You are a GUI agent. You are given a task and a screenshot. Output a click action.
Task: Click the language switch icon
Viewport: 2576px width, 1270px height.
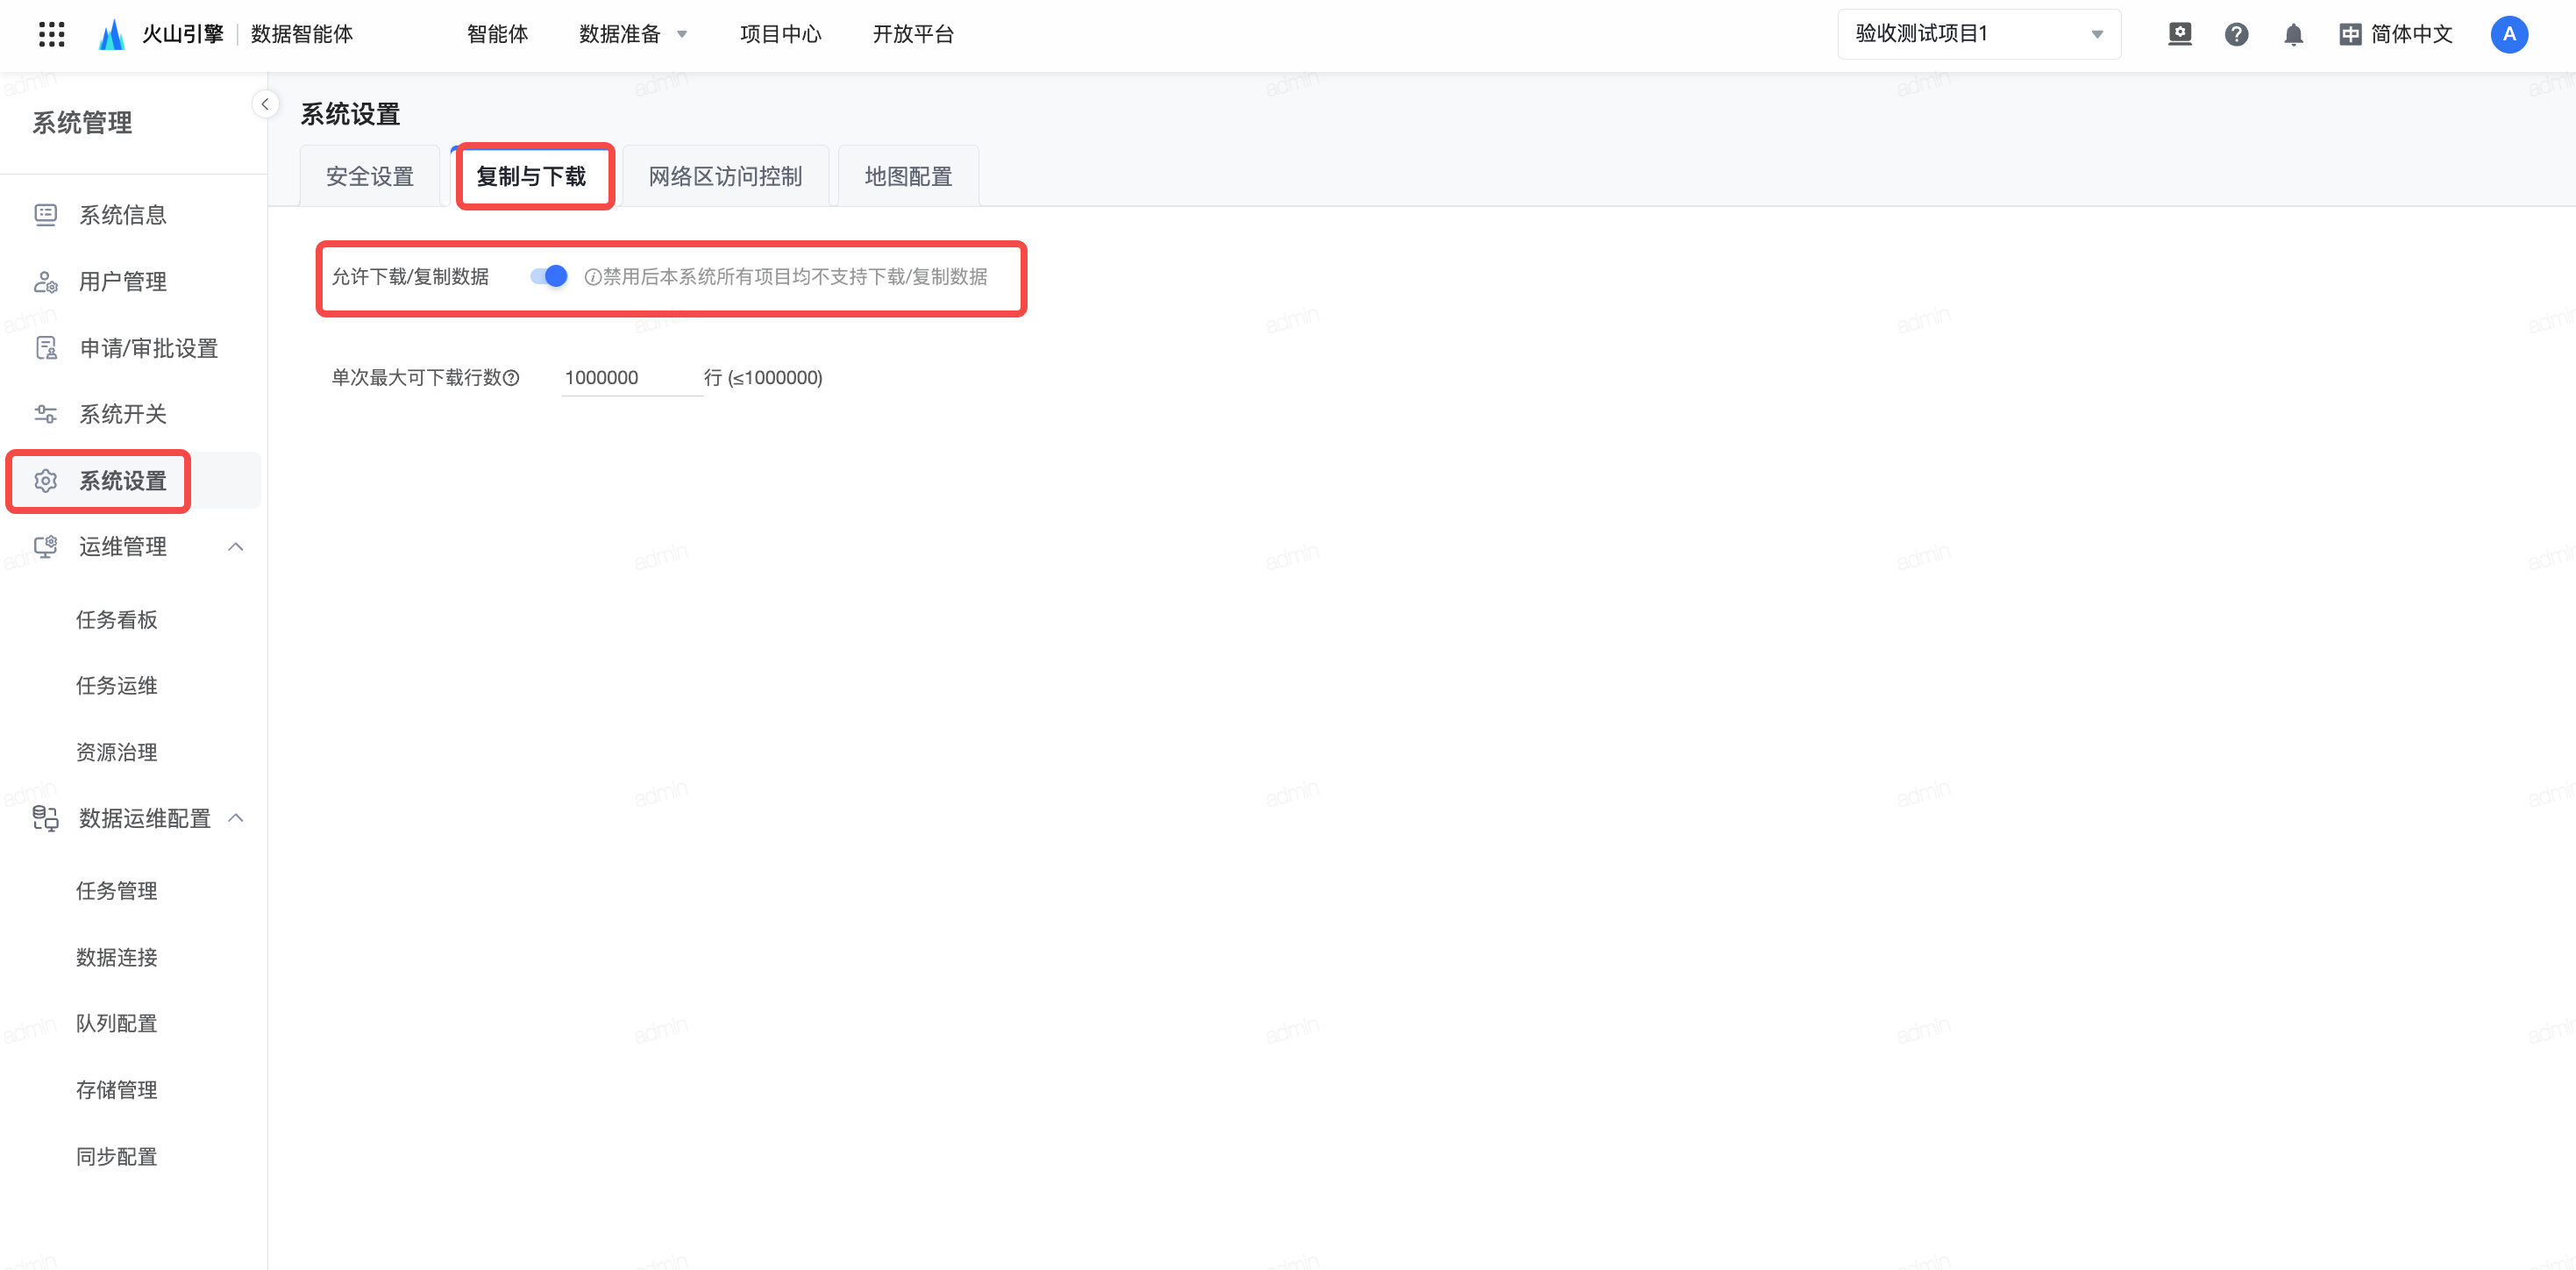[x=2350, y=35]
